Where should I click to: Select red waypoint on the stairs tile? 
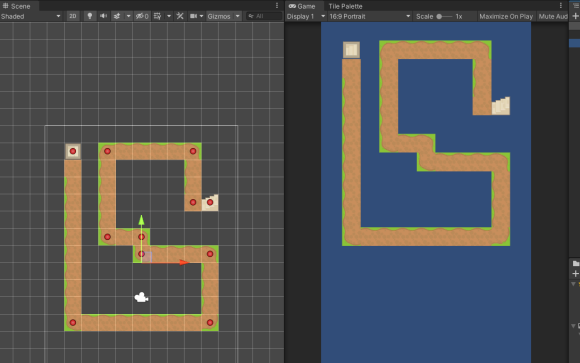(x=210, y=202)
